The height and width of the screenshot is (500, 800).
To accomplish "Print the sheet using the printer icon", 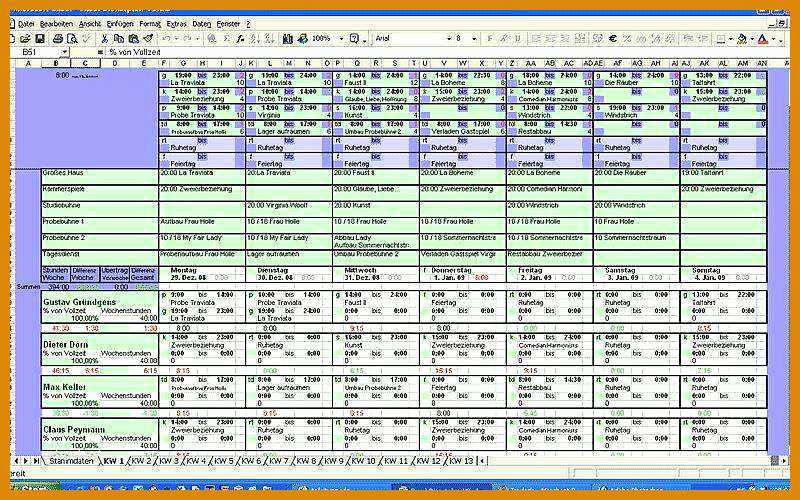I will [58, 39].
